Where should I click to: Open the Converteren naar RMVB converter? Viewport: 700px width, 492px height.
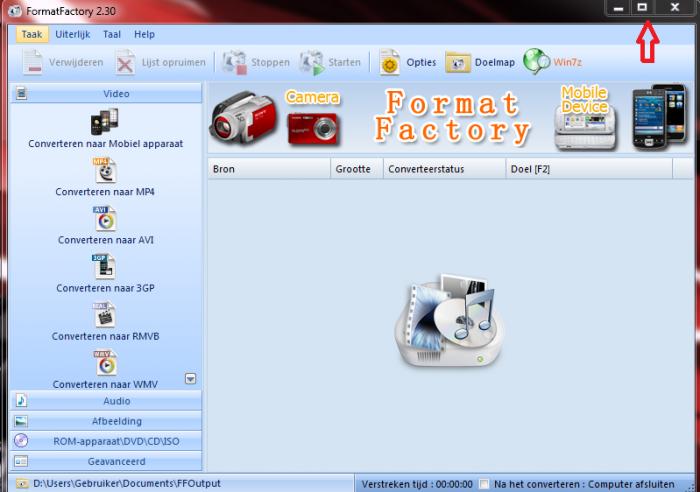105,314
